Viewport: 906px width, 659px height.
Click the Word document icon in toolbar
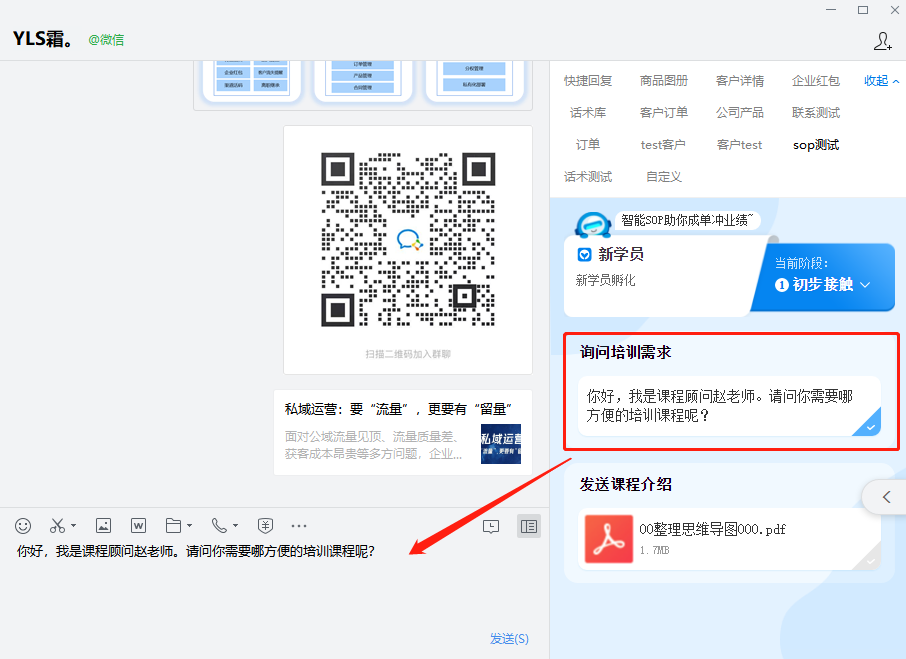click(x=138, y=525)
